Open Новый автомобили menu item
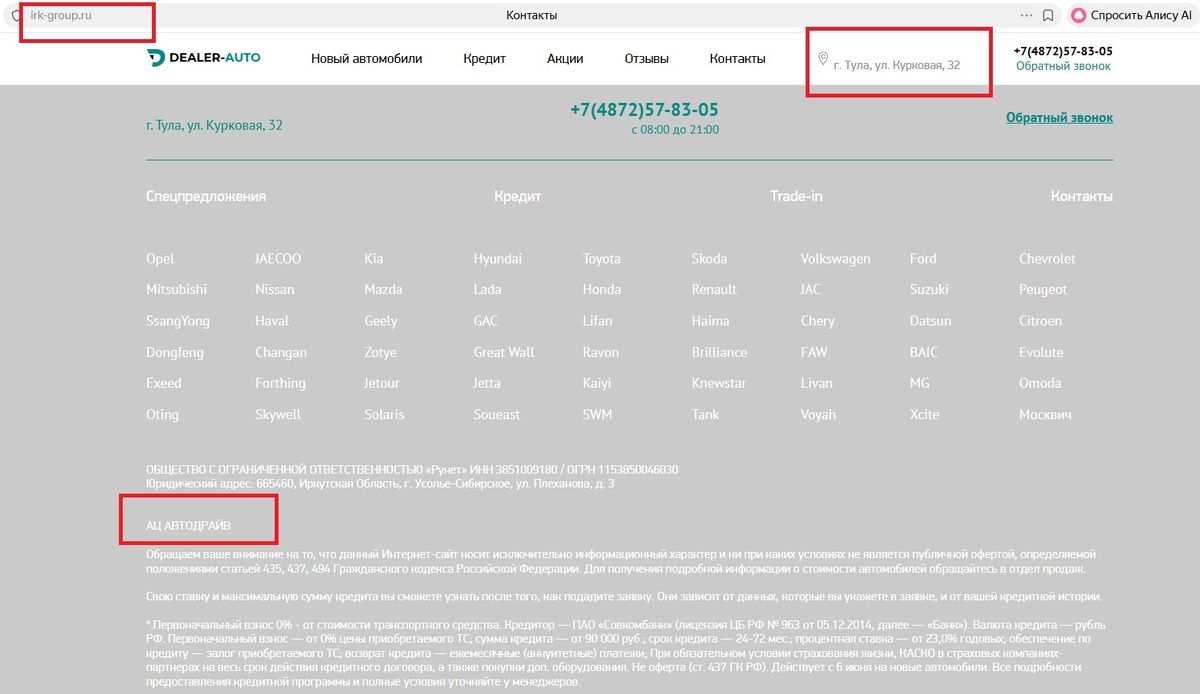Viewport: 1200px width, 694px height. [x=367, y=59]
